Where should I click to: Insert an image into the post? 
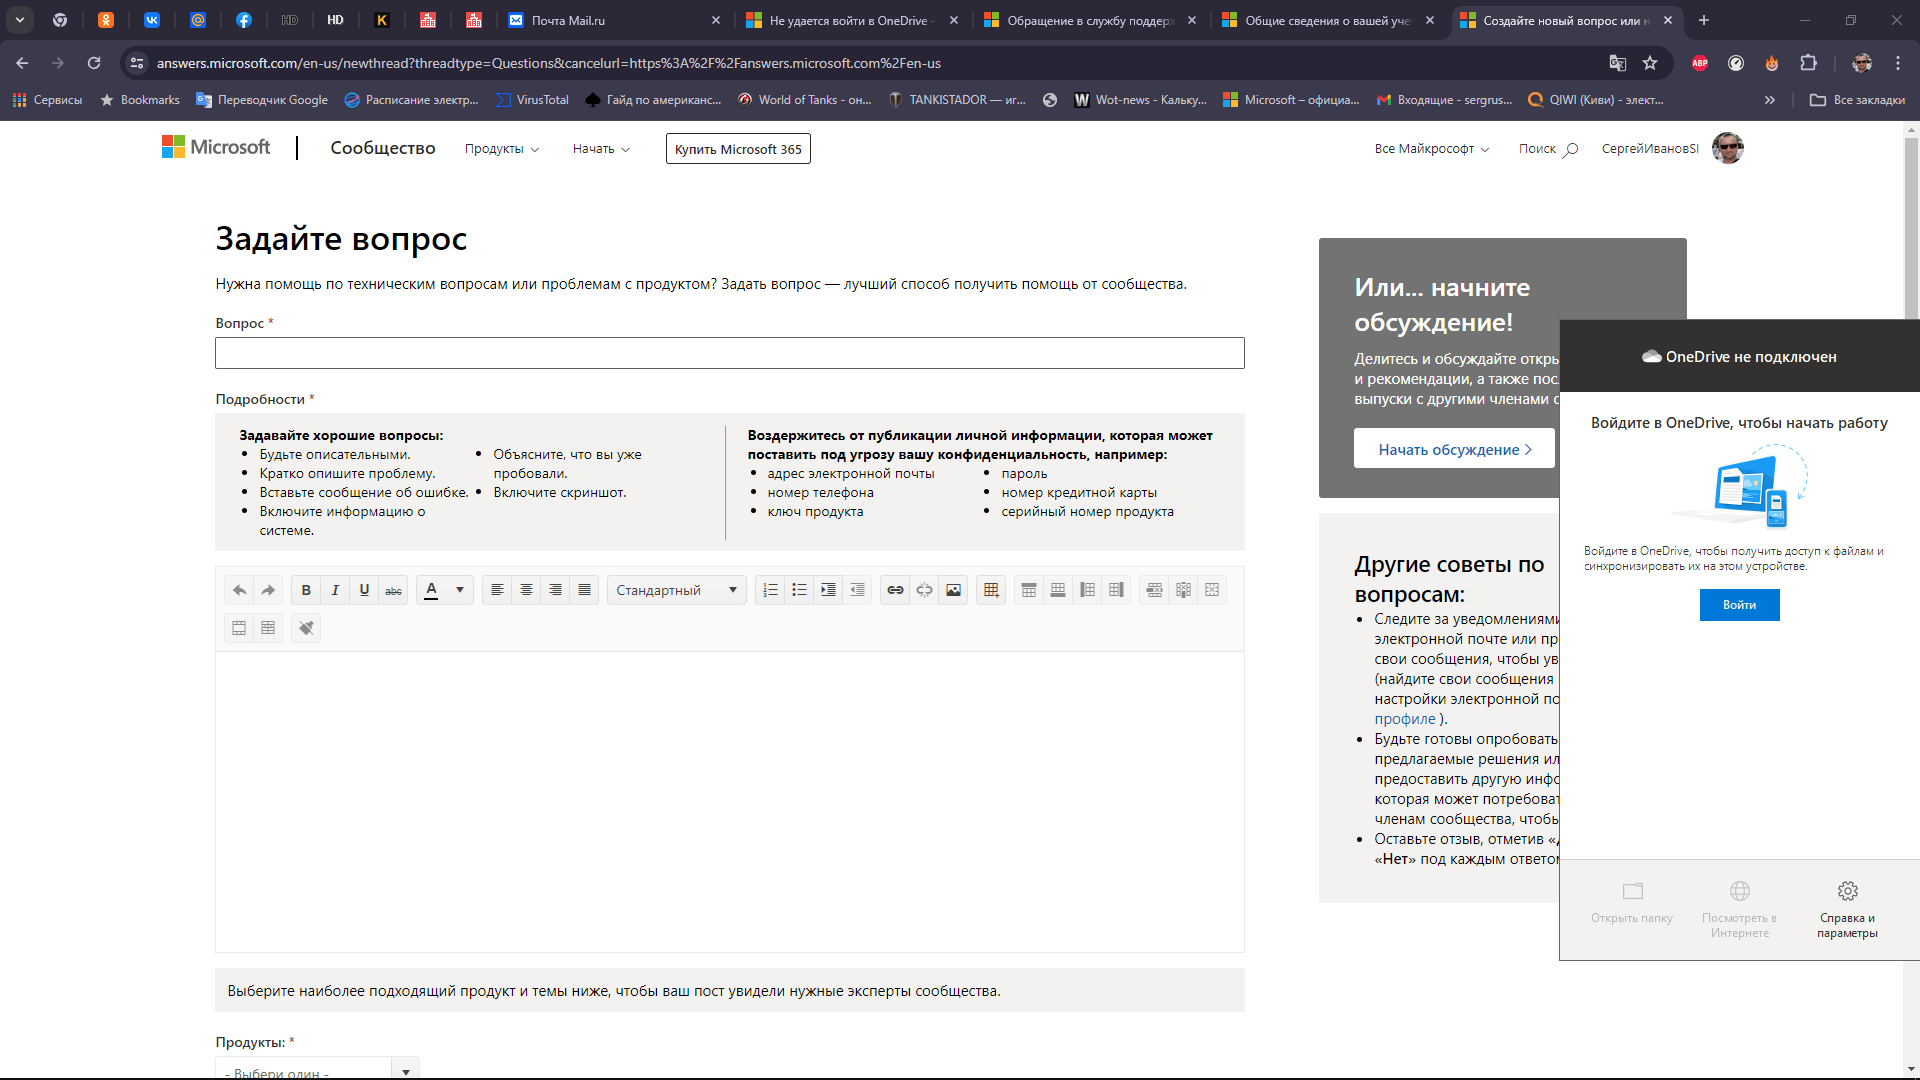953,590
